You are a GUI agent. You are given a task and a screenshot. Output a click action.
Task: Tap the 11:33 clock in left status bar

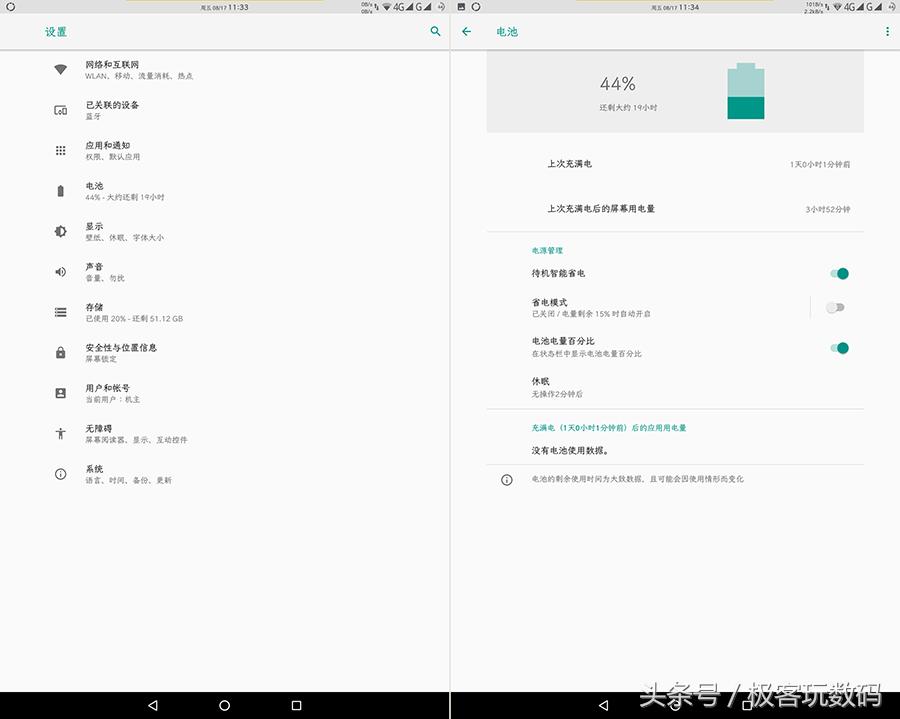click(238, 7)
